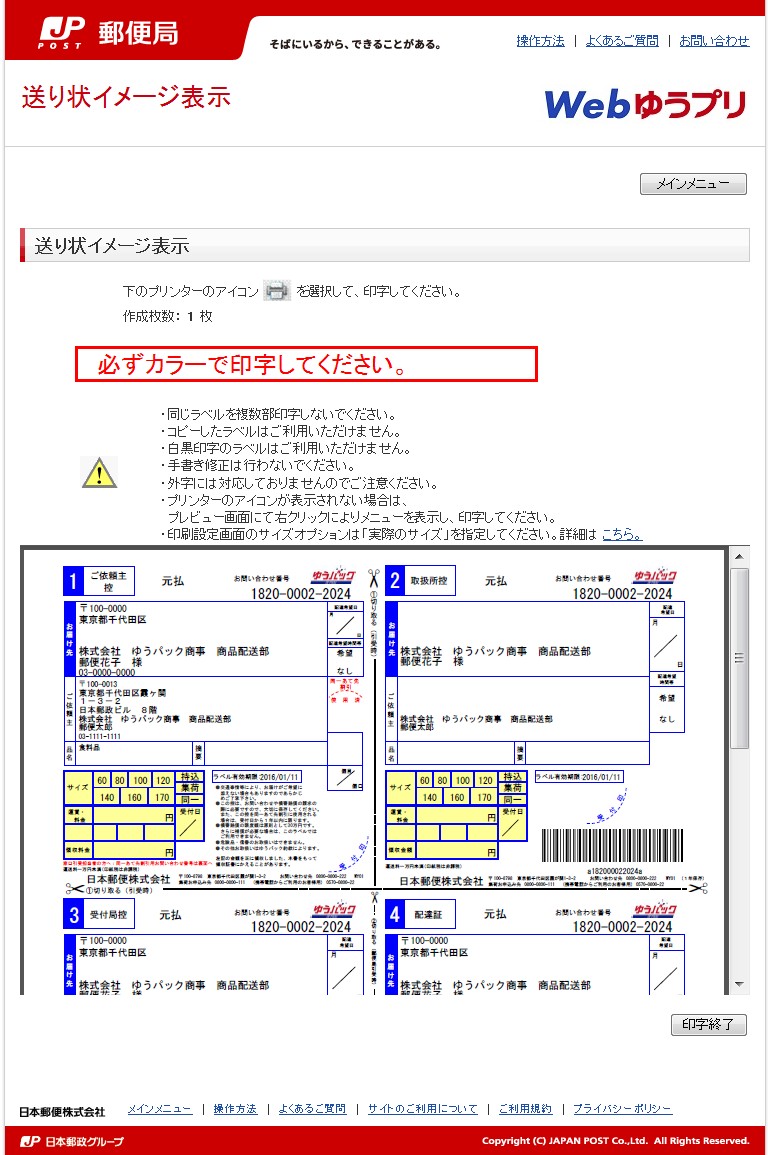This screenshot has height=1155, width=768.
Task: Click the JP POST 郵便局 logo
Action: pyautogui.click(x=108, y=34)
